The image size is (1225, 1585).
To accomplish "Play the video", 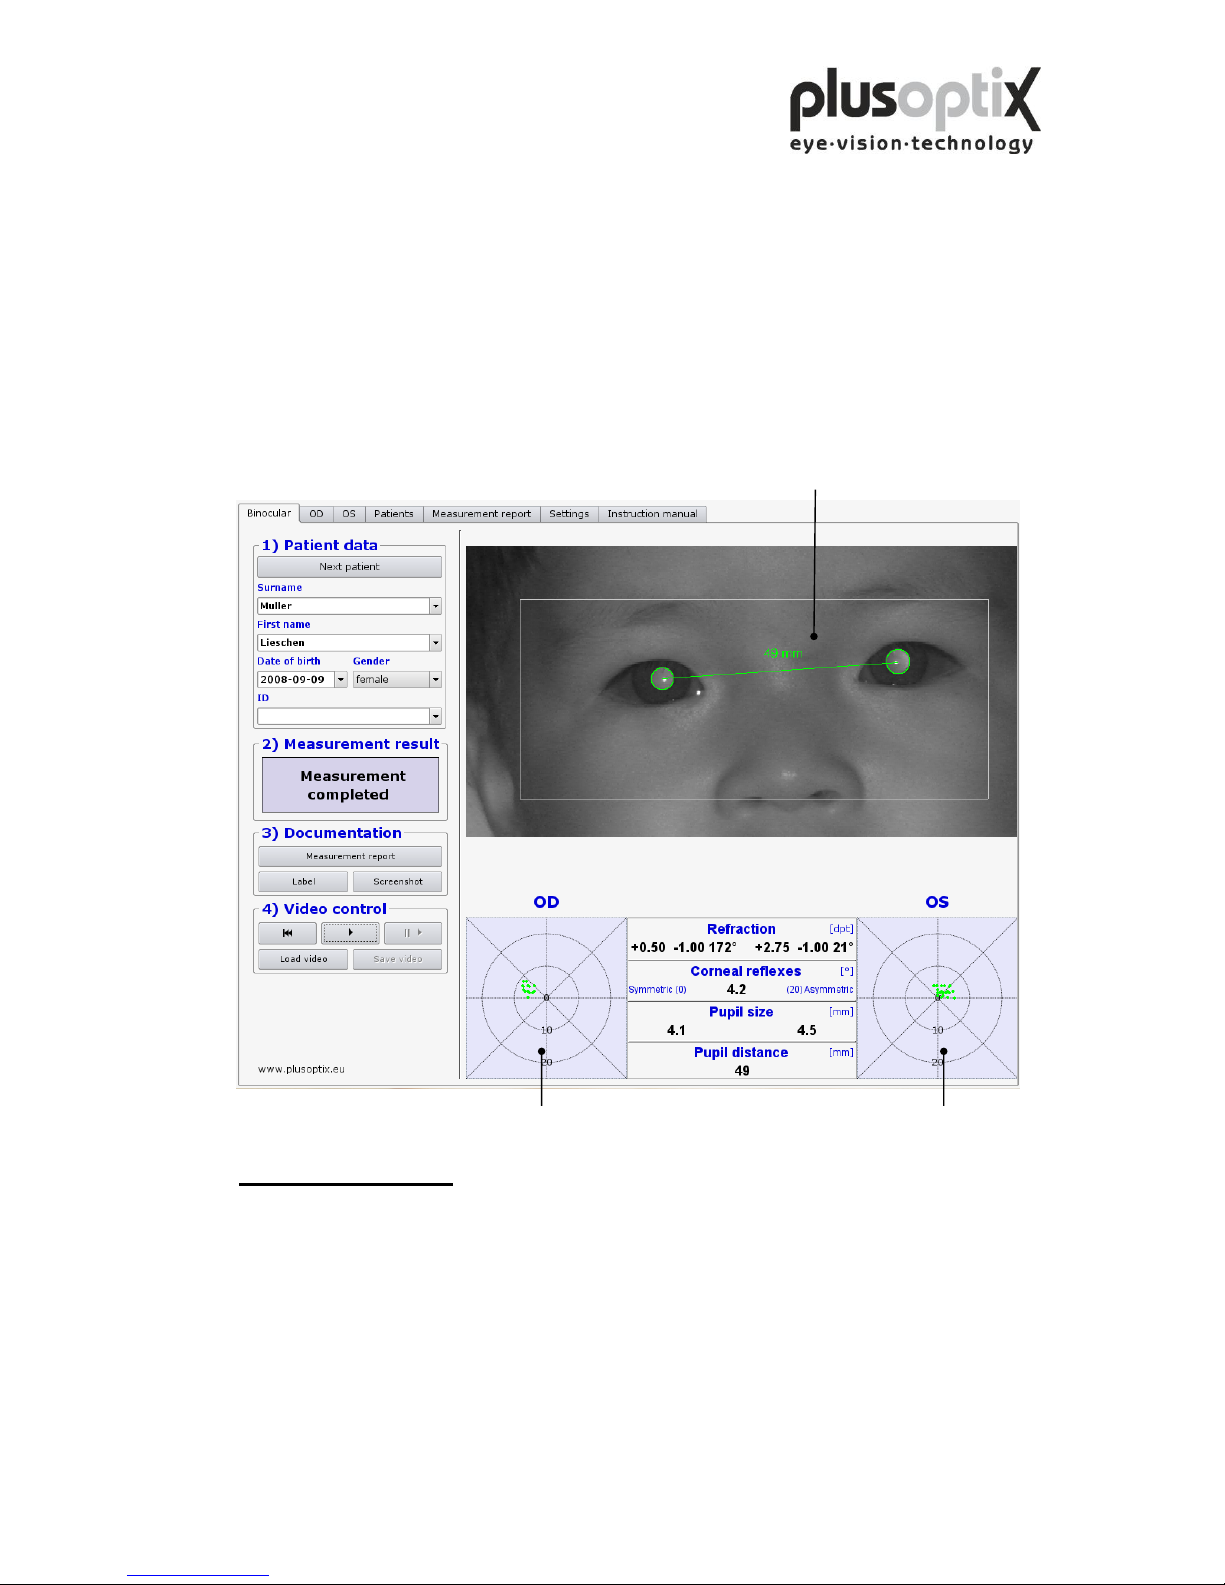I will pos(350,933).
